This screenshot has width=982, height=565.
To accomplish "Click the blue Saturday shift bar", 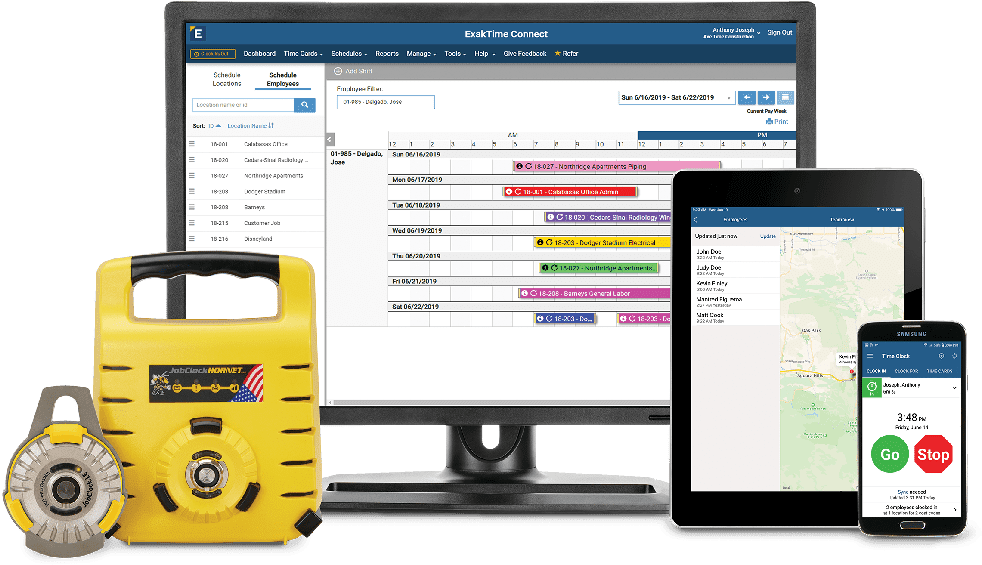I will pos(564,319).
